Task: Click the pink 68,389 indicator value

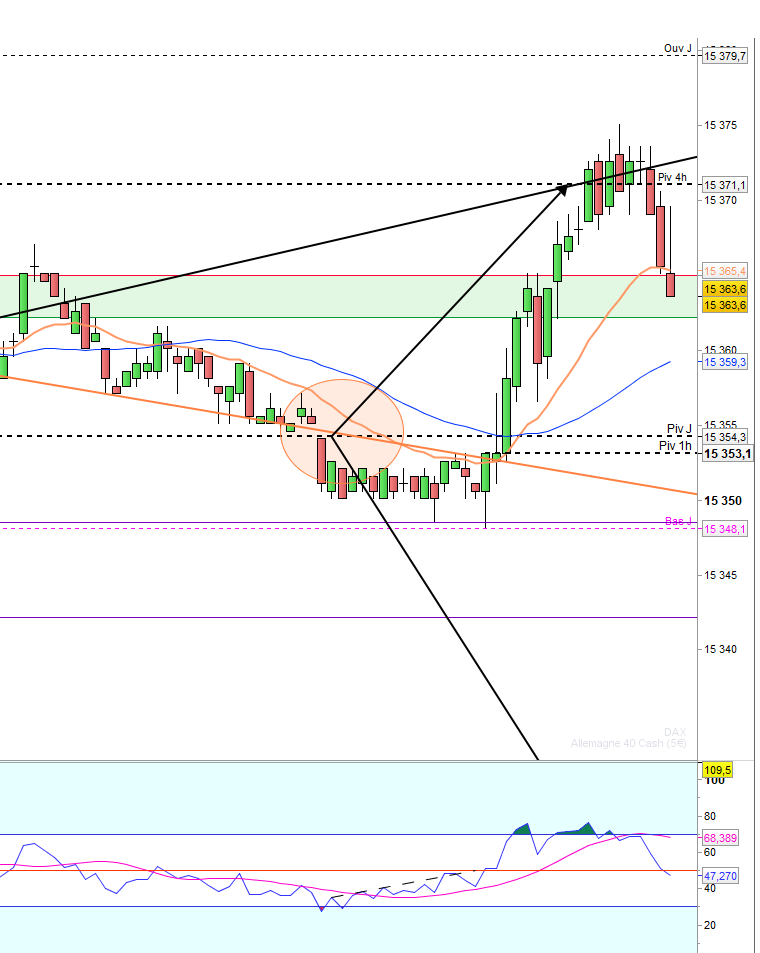Action: pos(720,838)
